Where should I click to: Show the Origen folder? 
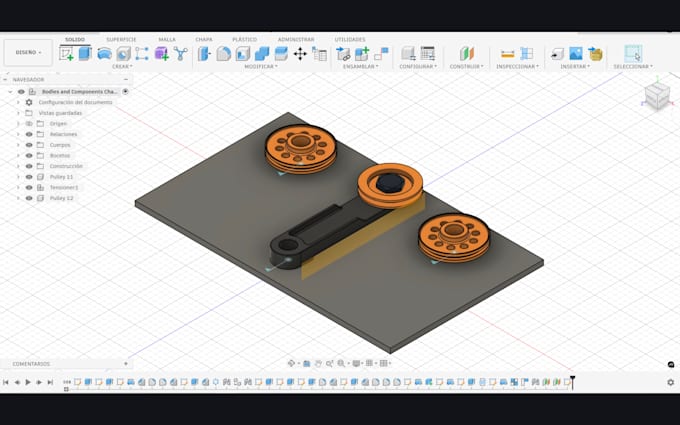pos(29,124)
